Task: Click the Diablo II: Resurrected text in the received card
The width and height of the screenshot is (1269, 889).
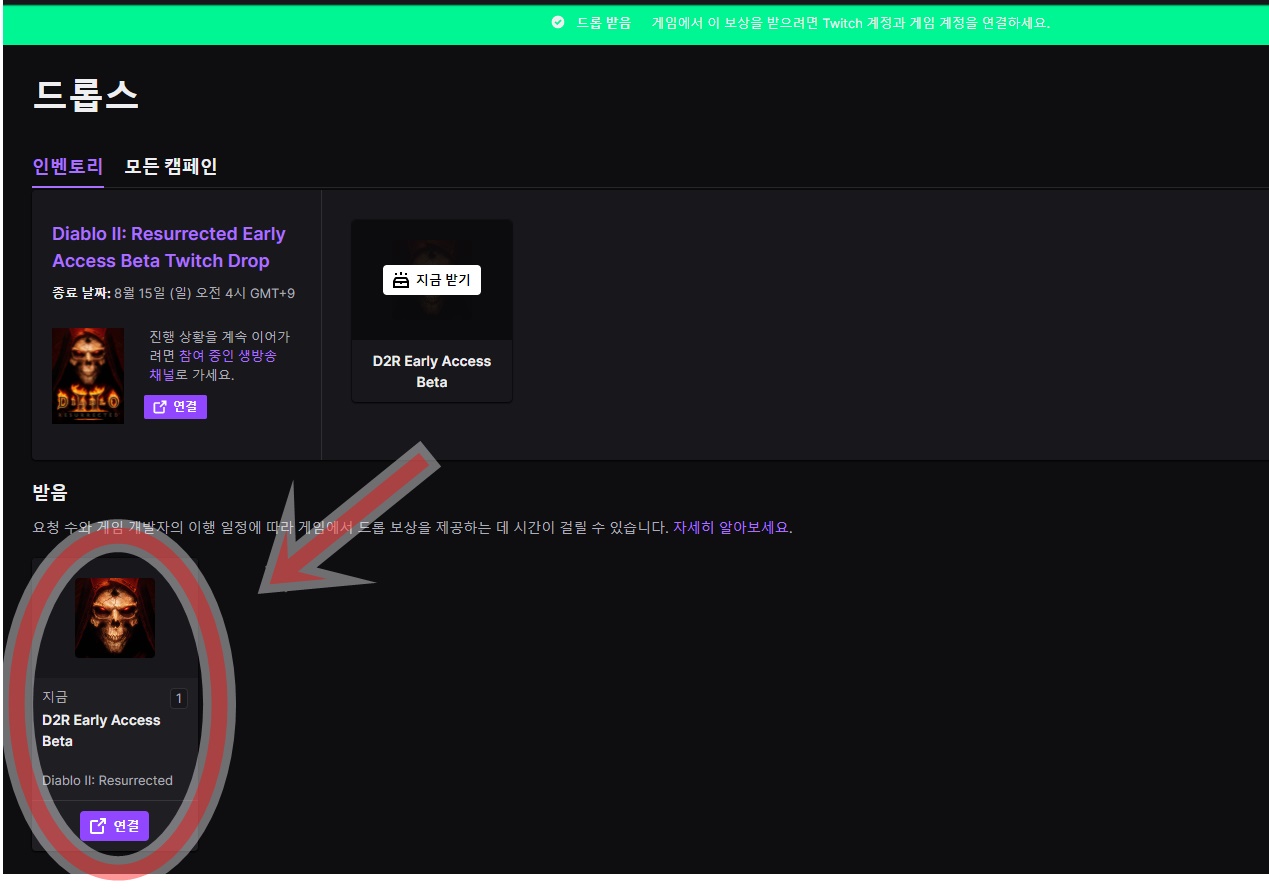Action: click(x=107, y=780)
